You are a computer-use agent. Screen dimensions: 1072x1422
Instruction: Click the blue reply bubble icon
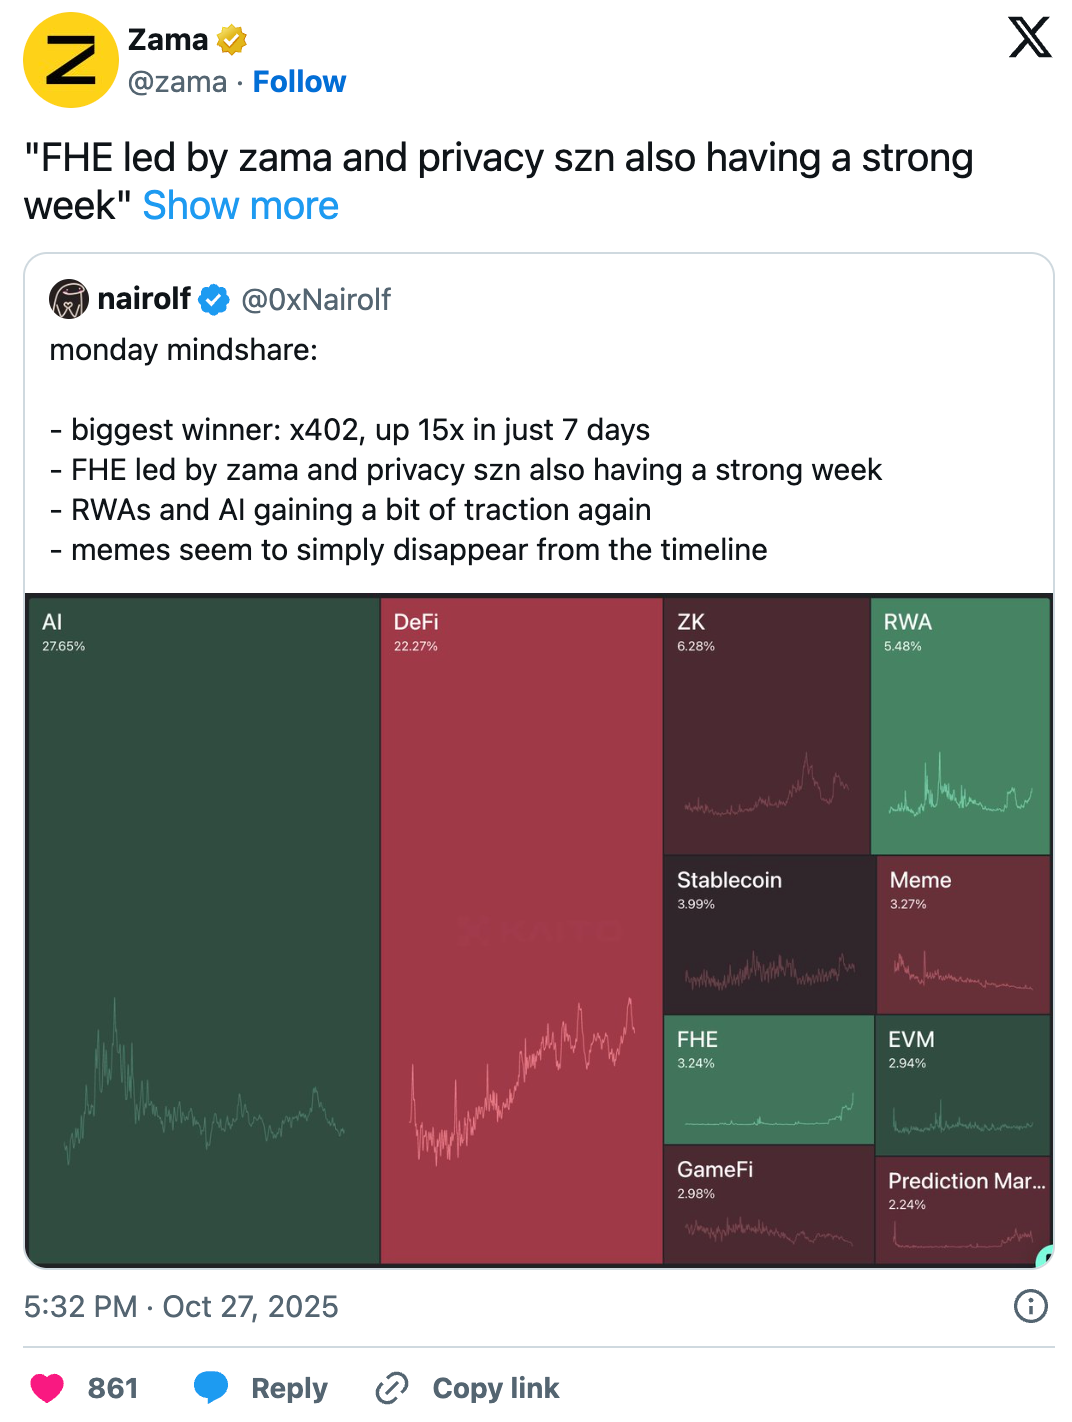tap(211, 1388)
